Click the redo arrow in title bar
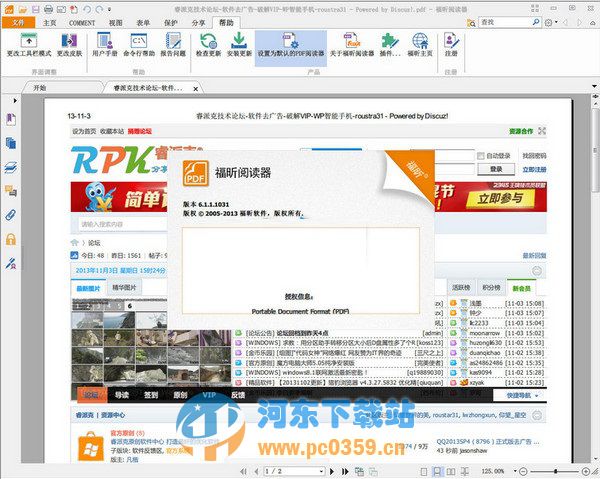Viewport: 600px width, 479px height. coord(99,9)
